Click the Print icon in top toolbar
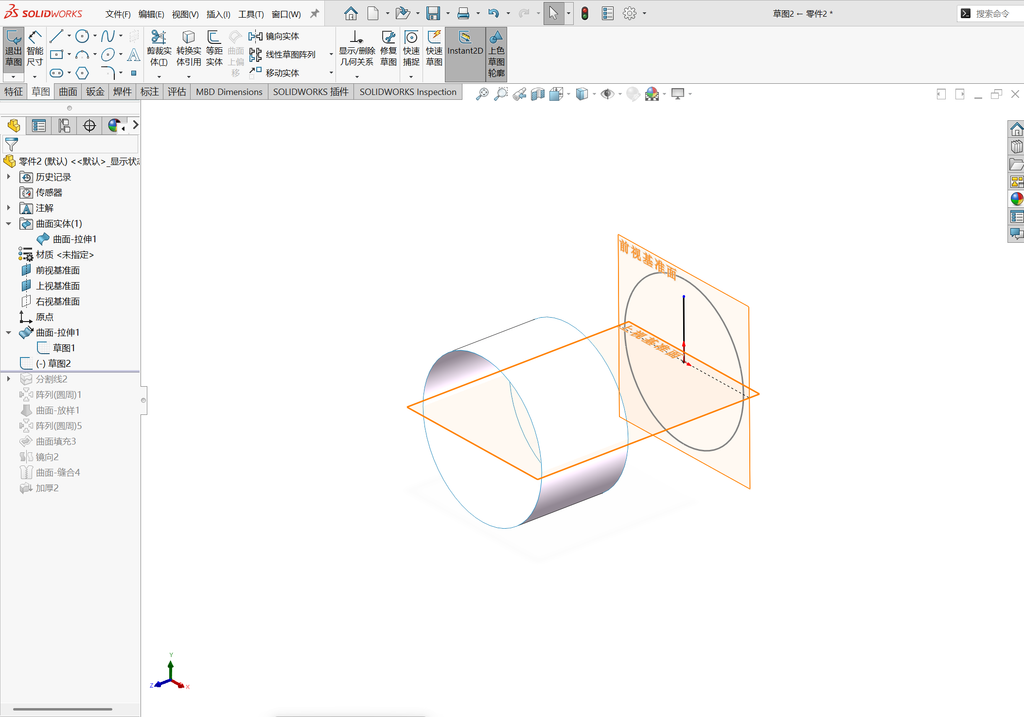Screen dimensions: 1024x717 tap(464, 13)
